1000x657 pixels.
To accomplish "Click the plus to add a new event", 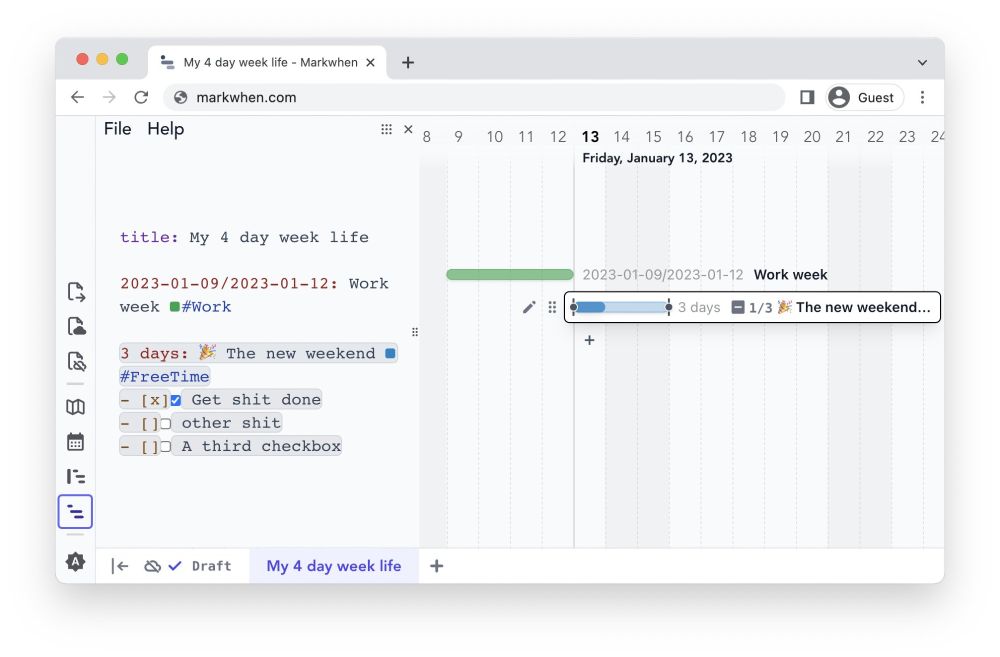I will pos(589,340).
